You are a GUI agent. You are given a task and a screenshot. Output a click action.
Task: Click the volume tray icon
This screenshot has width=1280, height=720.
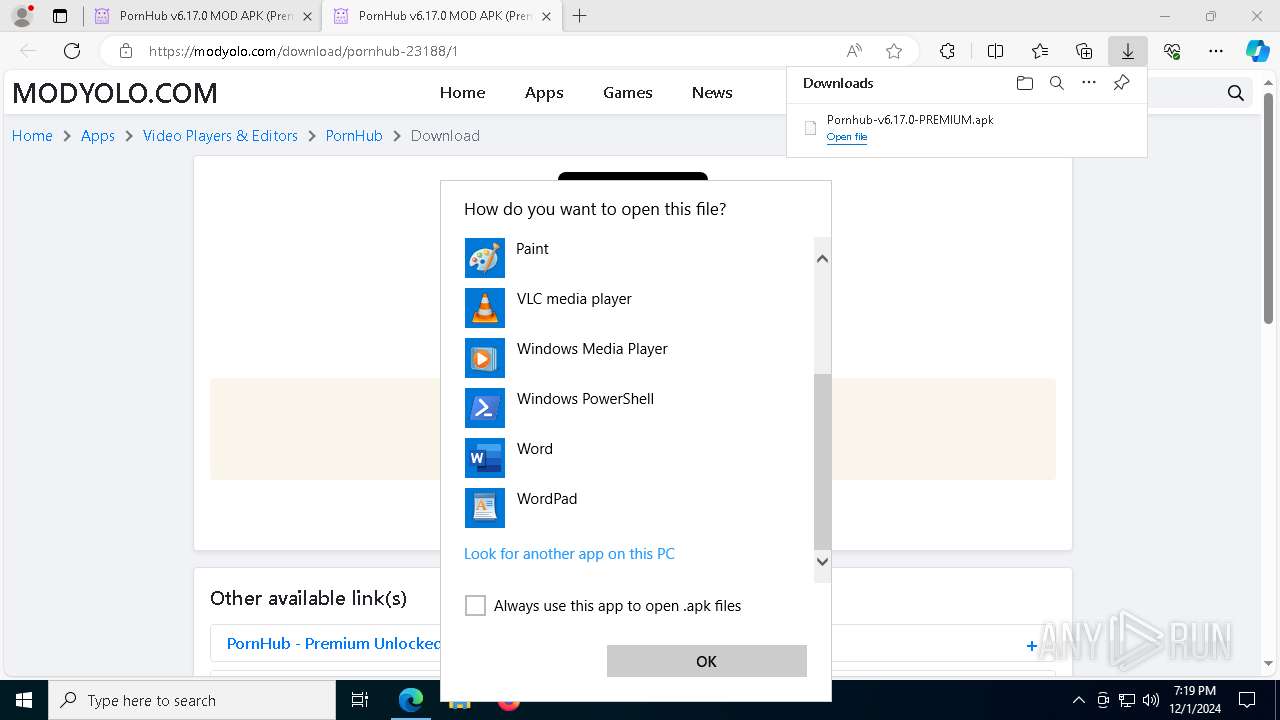[x=1151, y=700]
